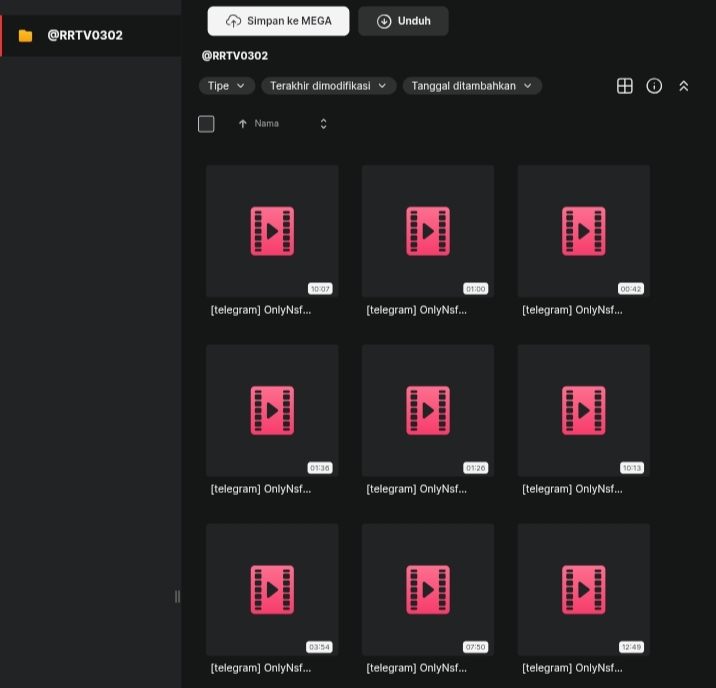Click file name under the 03:54 video

(261, 668)
